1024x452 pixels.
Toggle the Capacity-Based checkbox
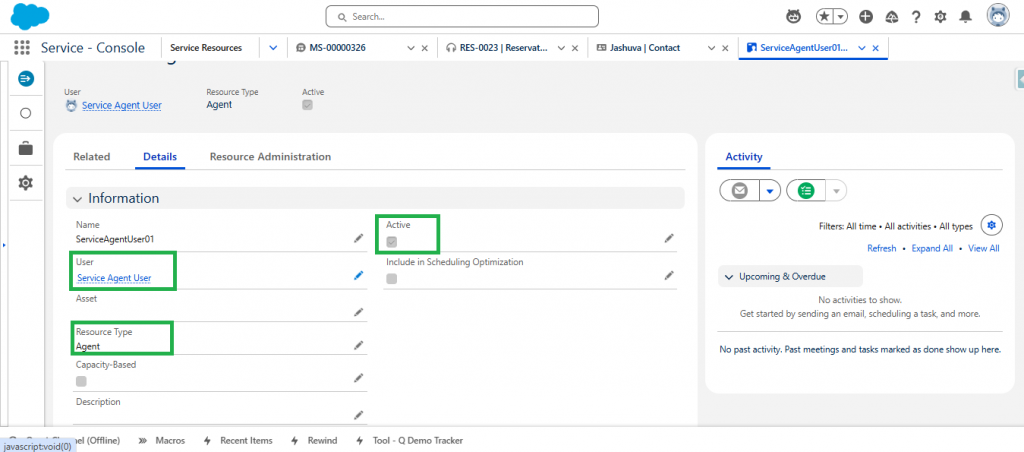[x=81, y=381]
